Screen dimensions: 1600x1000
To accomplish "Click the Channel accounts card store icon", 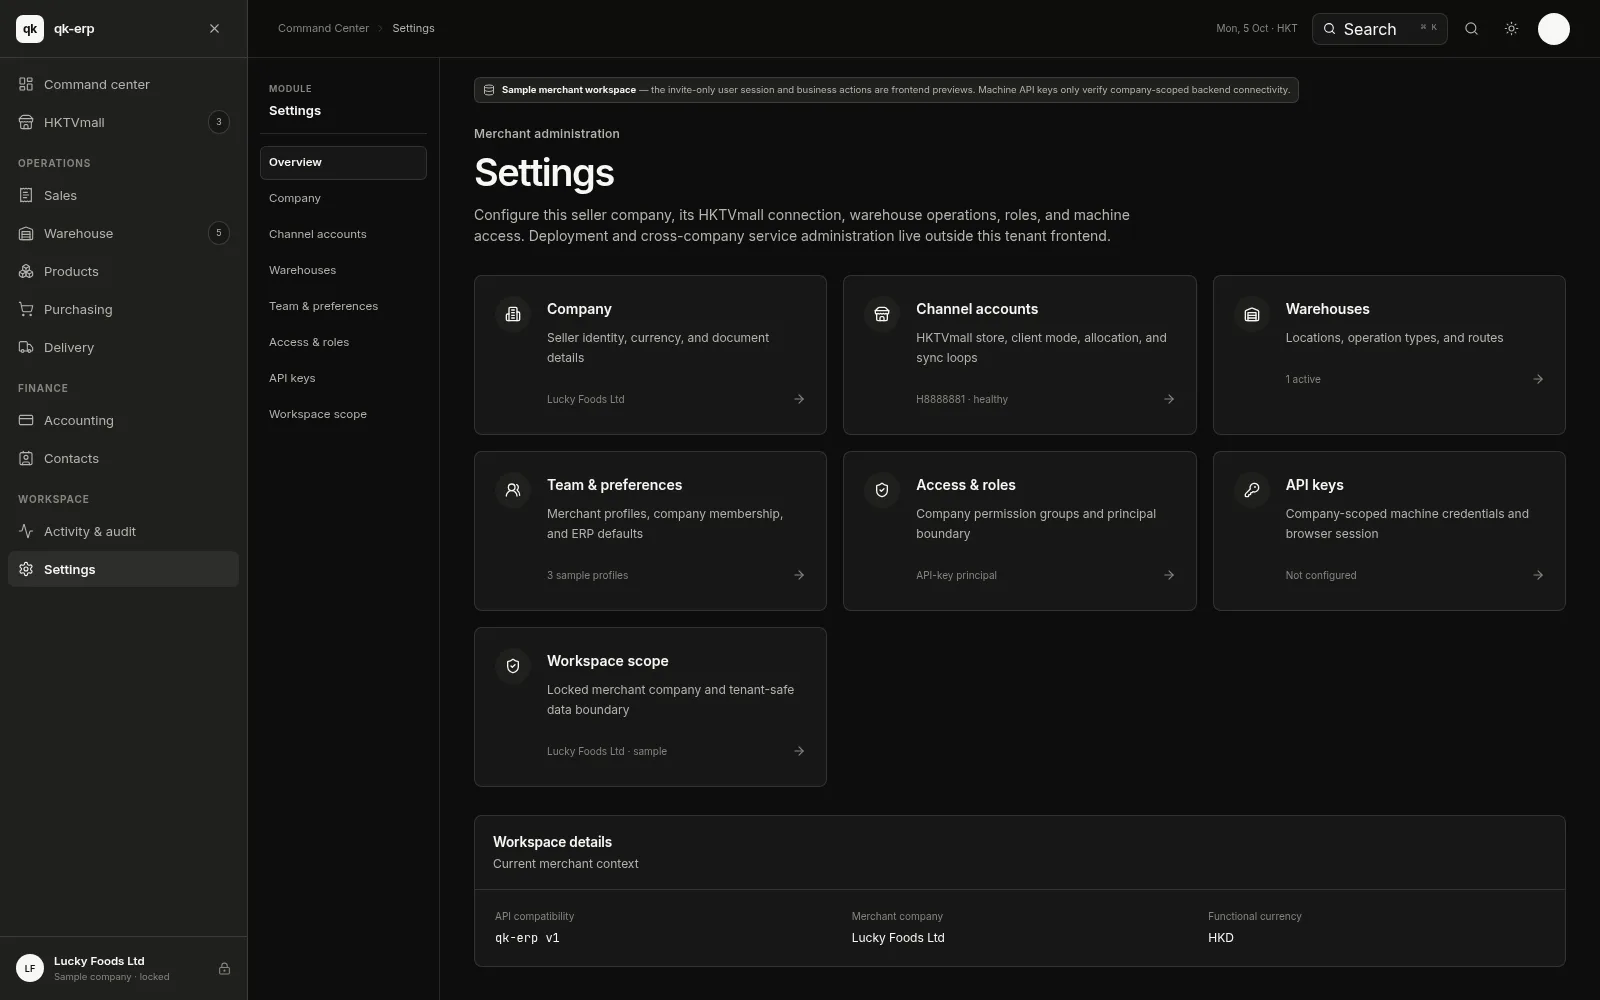I will point(882,314).
